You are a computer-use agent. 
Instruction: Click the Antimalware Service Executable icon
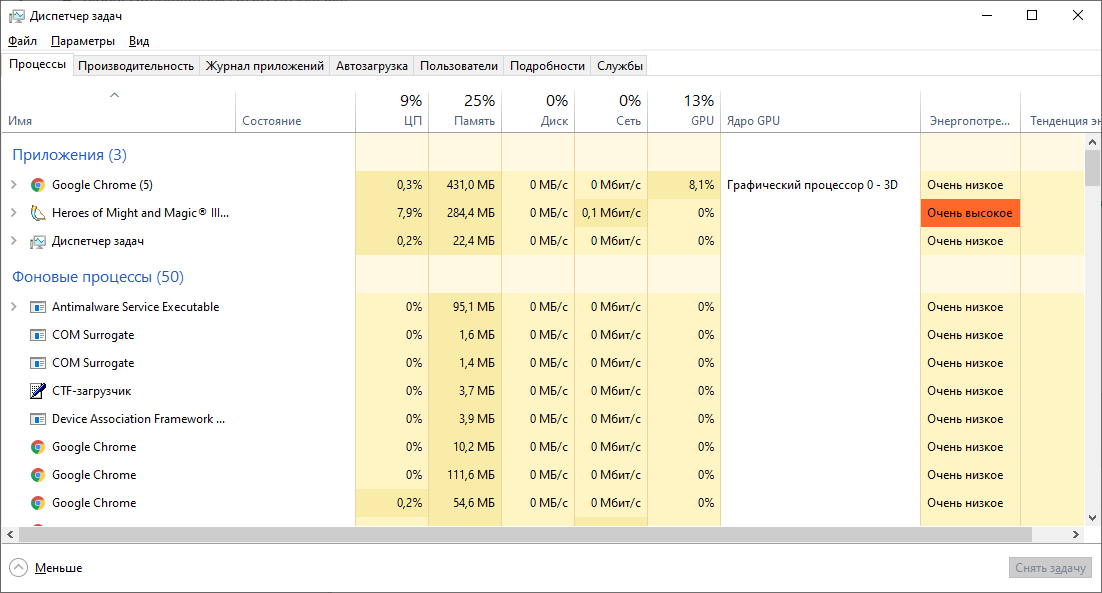click(x=38, y=307)
